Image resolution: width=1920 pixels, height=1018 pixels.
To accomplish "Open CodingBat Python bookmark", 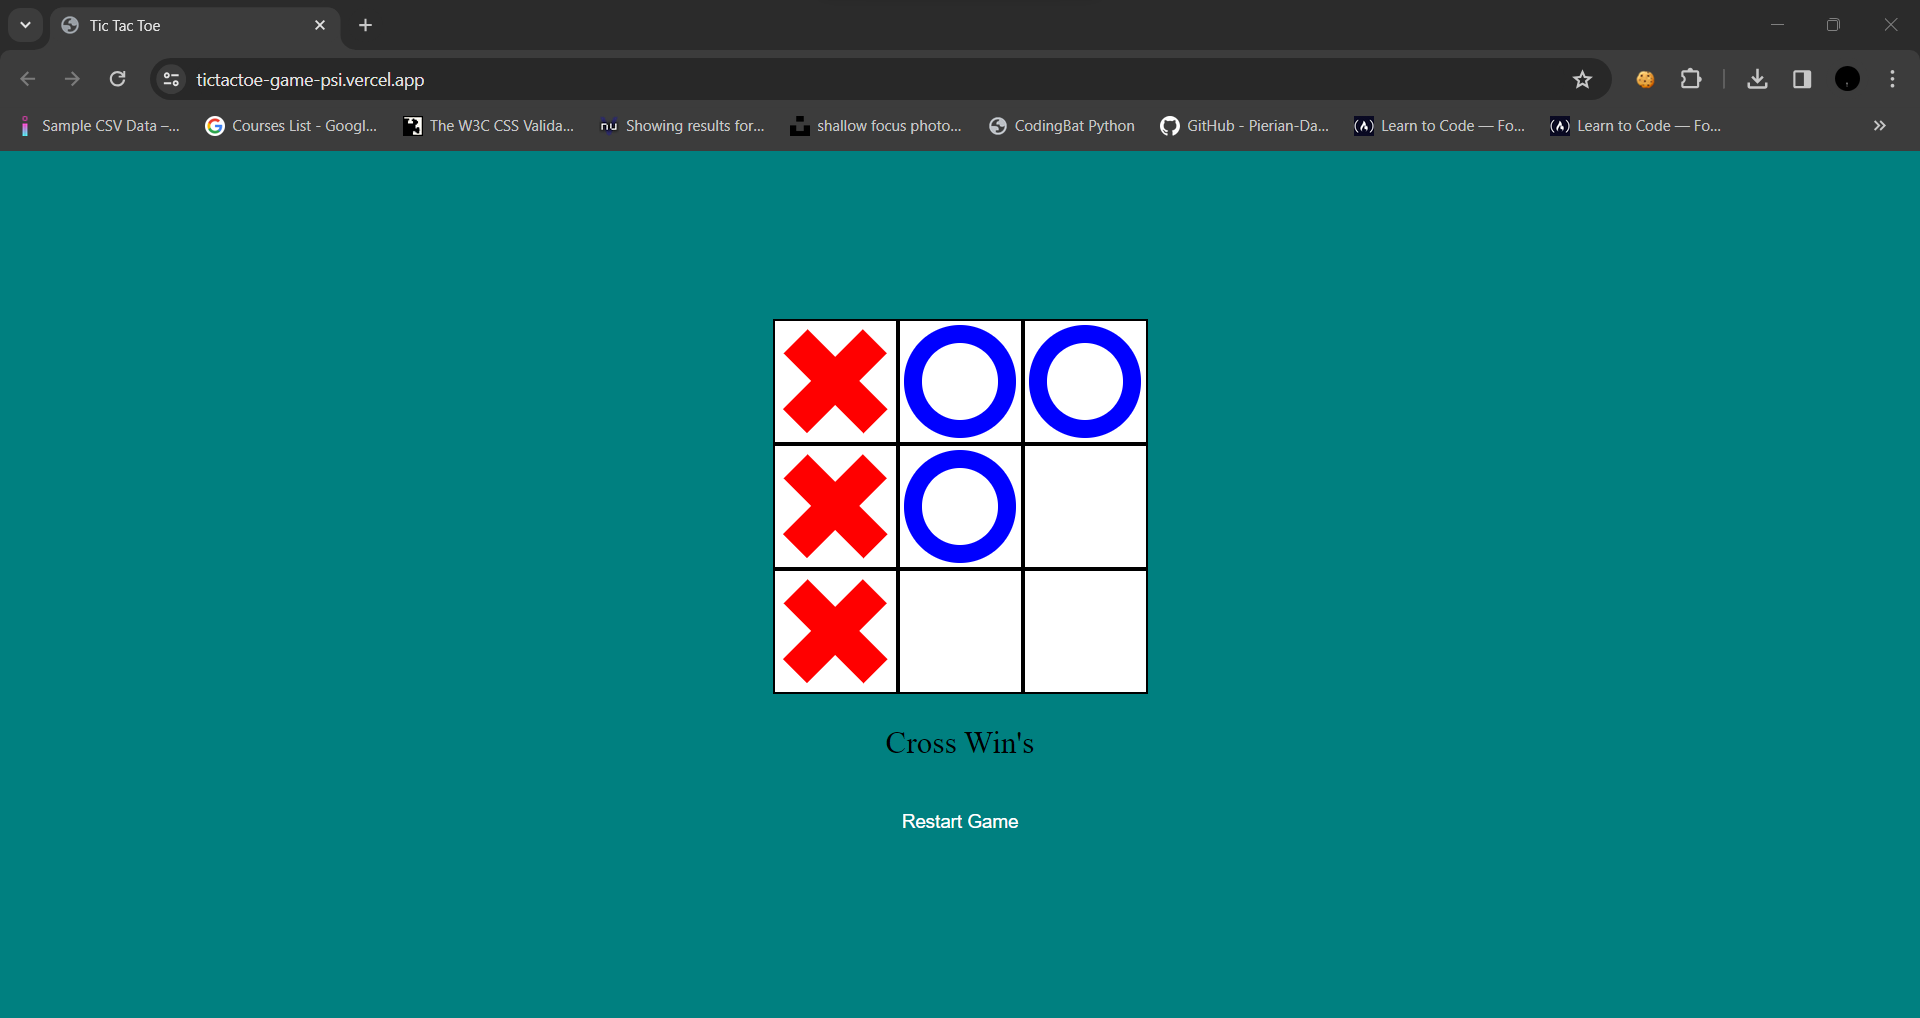I will click(x=1062, y=126).
